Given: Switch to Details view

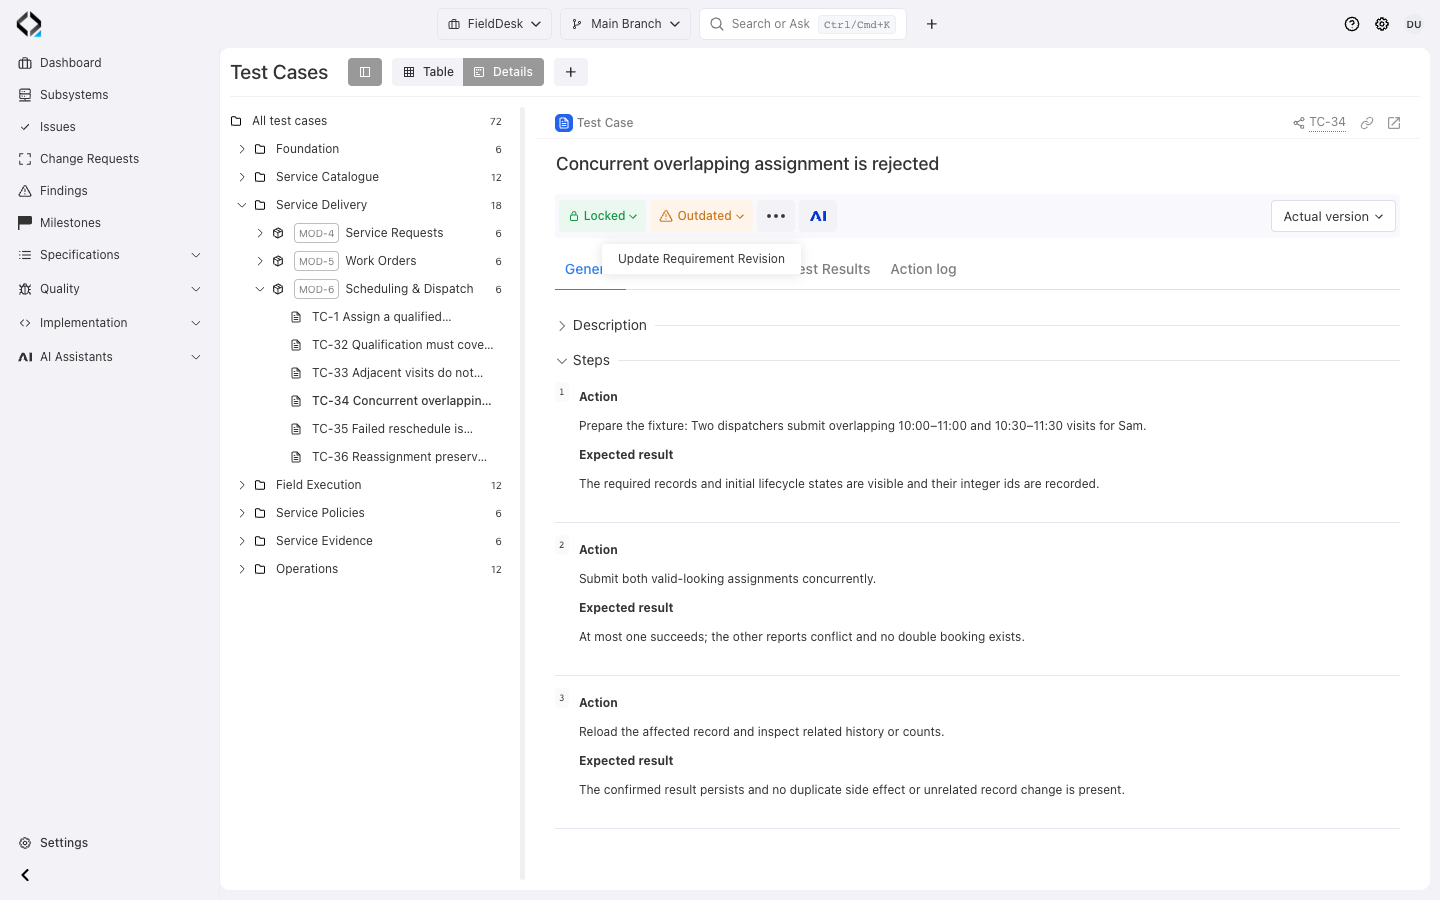Looking at the screenshot, I should (503, 72).
